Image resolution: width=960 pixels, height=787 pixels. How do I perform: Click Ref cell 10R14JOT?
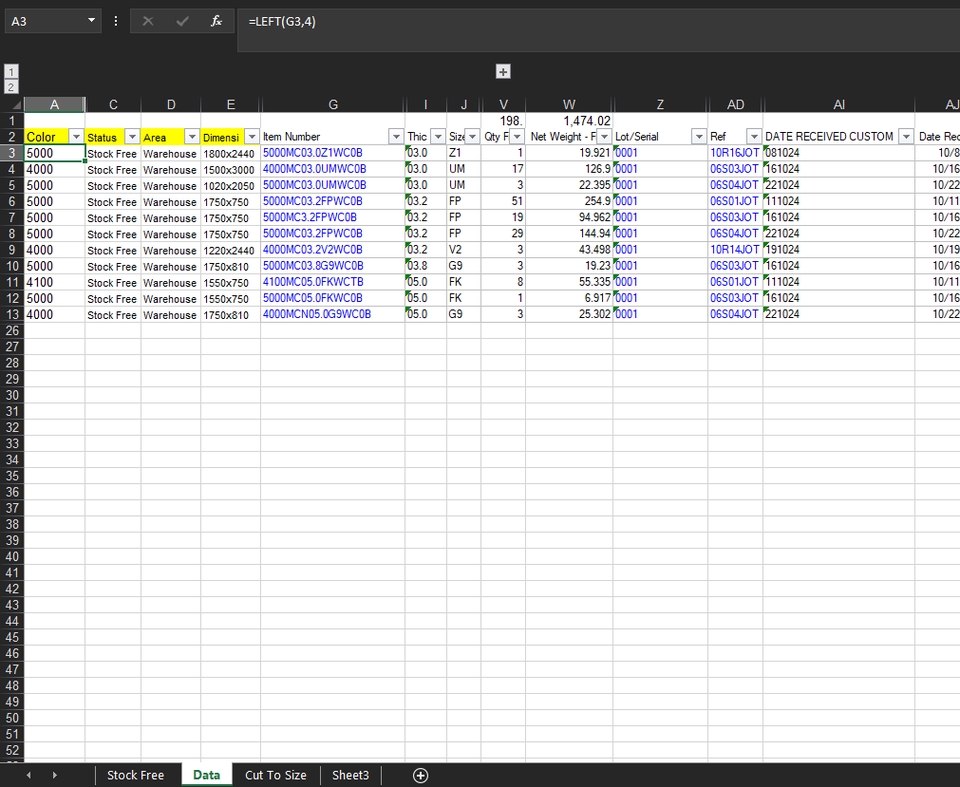735,250
